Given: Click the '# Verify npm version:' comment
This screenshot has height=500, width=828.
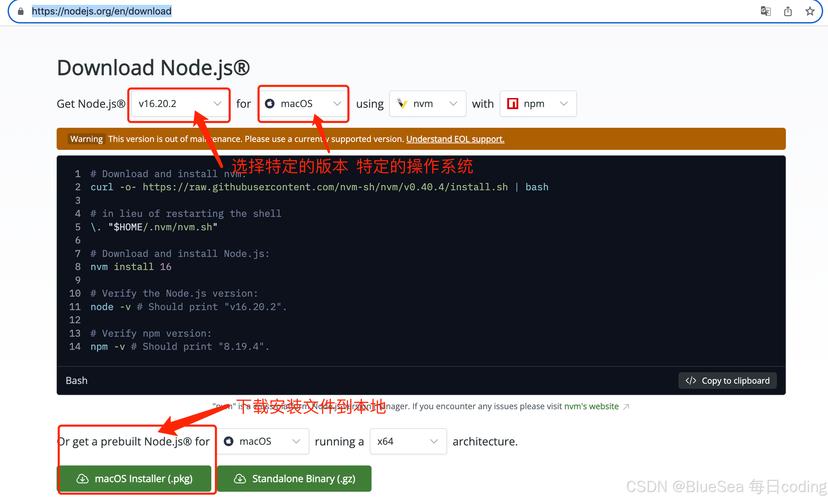Looking at the screenshot, I should tap(150, 334).
